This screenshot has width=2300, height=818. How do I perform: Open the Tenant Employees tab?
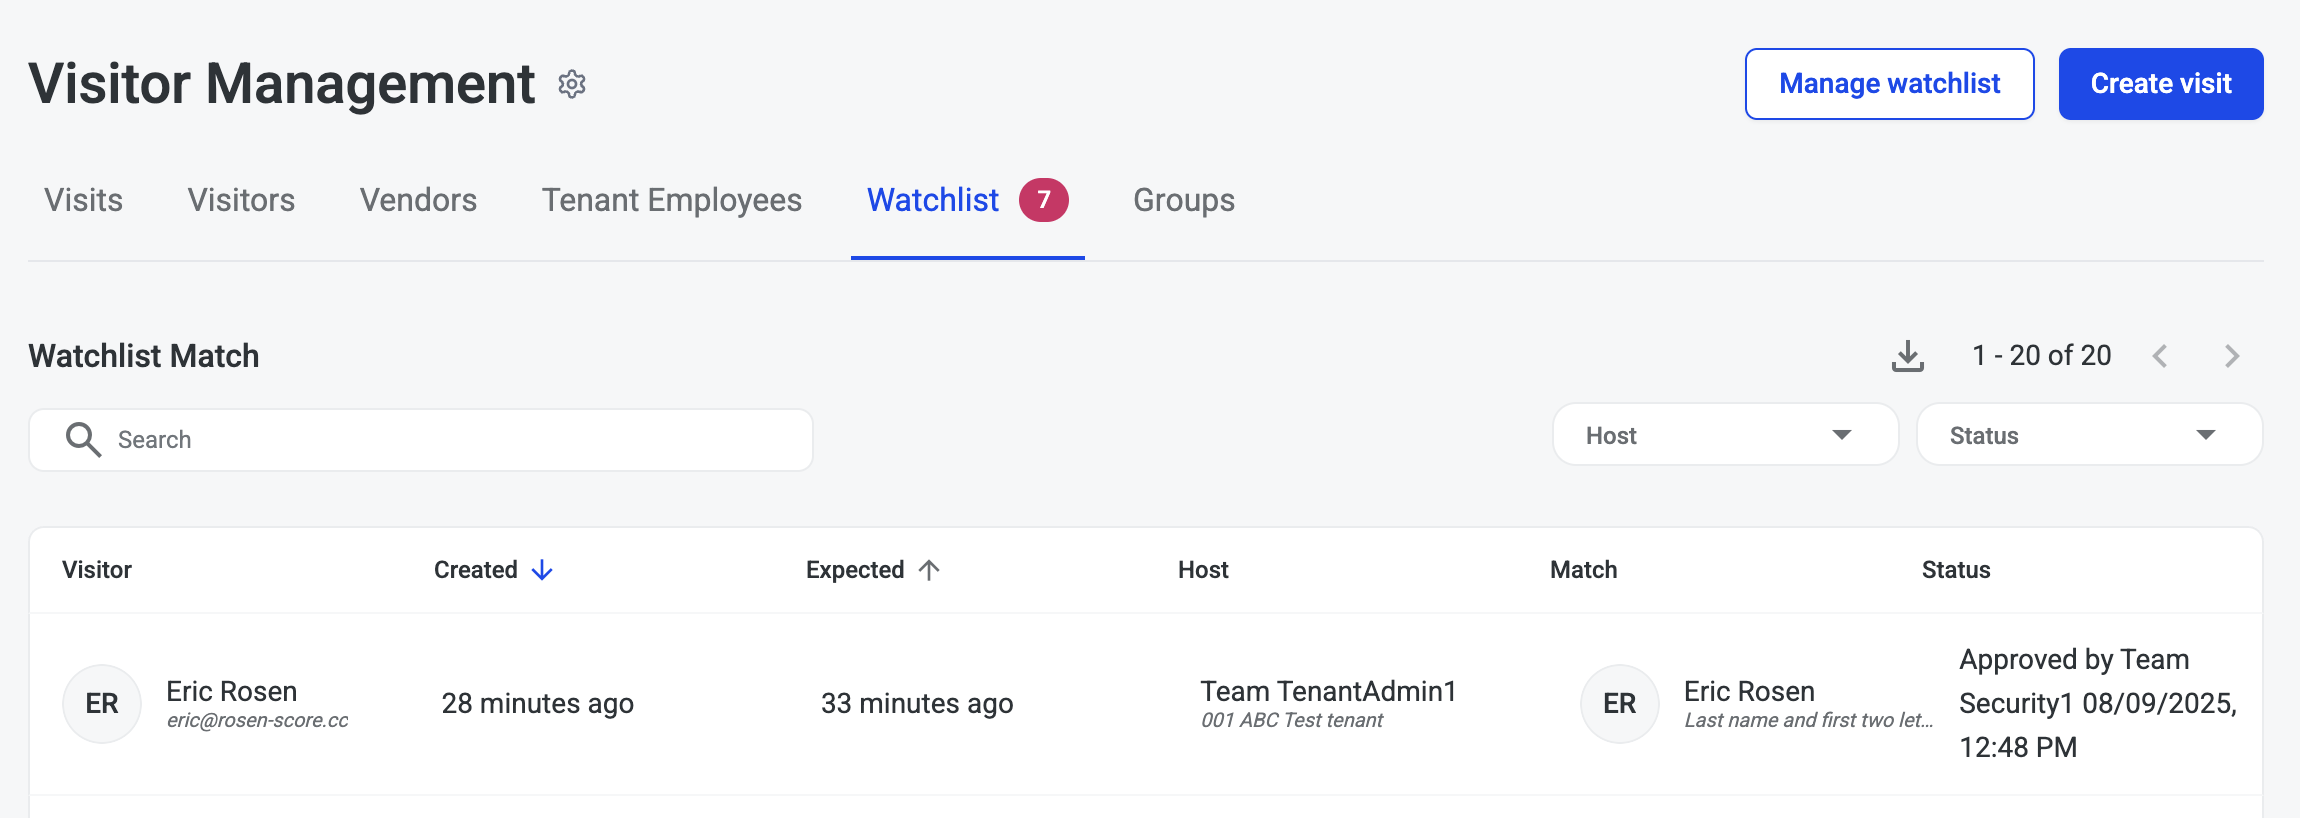[671, 200]
